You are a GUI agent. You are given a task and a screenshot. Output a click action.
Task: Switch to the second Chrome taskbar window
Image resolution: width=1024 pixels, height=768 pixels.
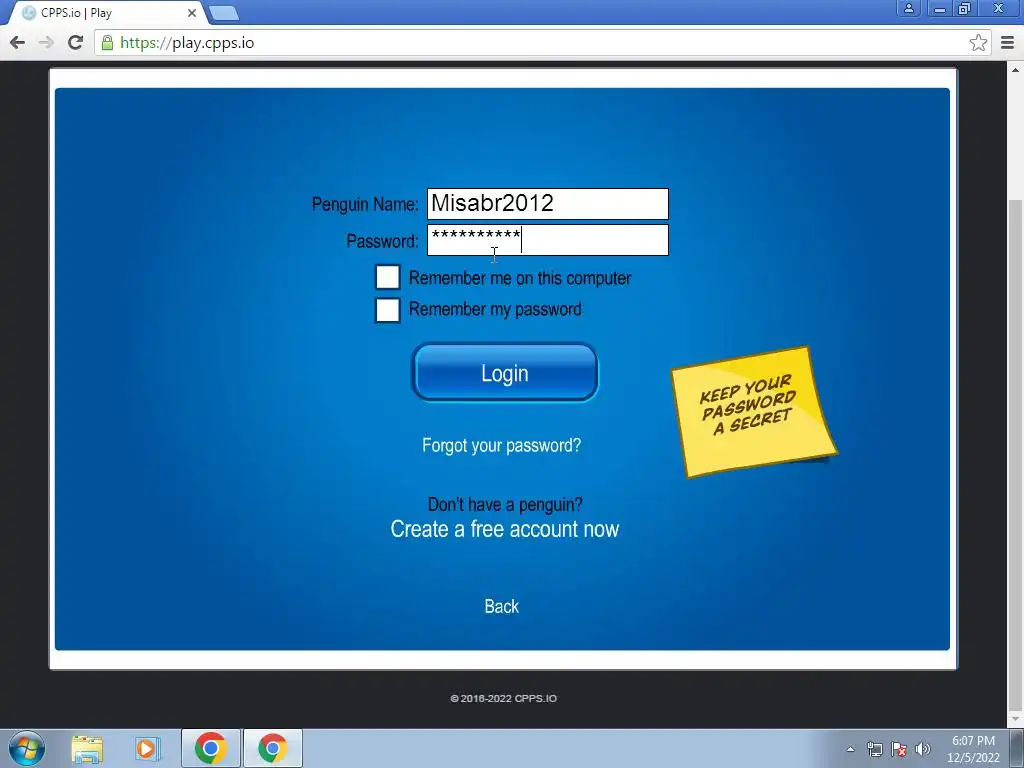(273, 748)
